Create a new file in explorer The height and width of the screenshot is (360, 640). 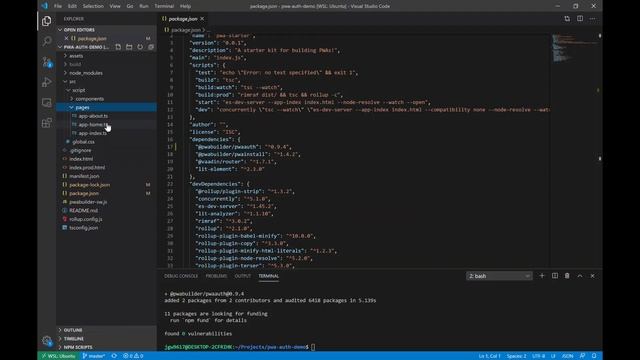click(x=118, y=47)
